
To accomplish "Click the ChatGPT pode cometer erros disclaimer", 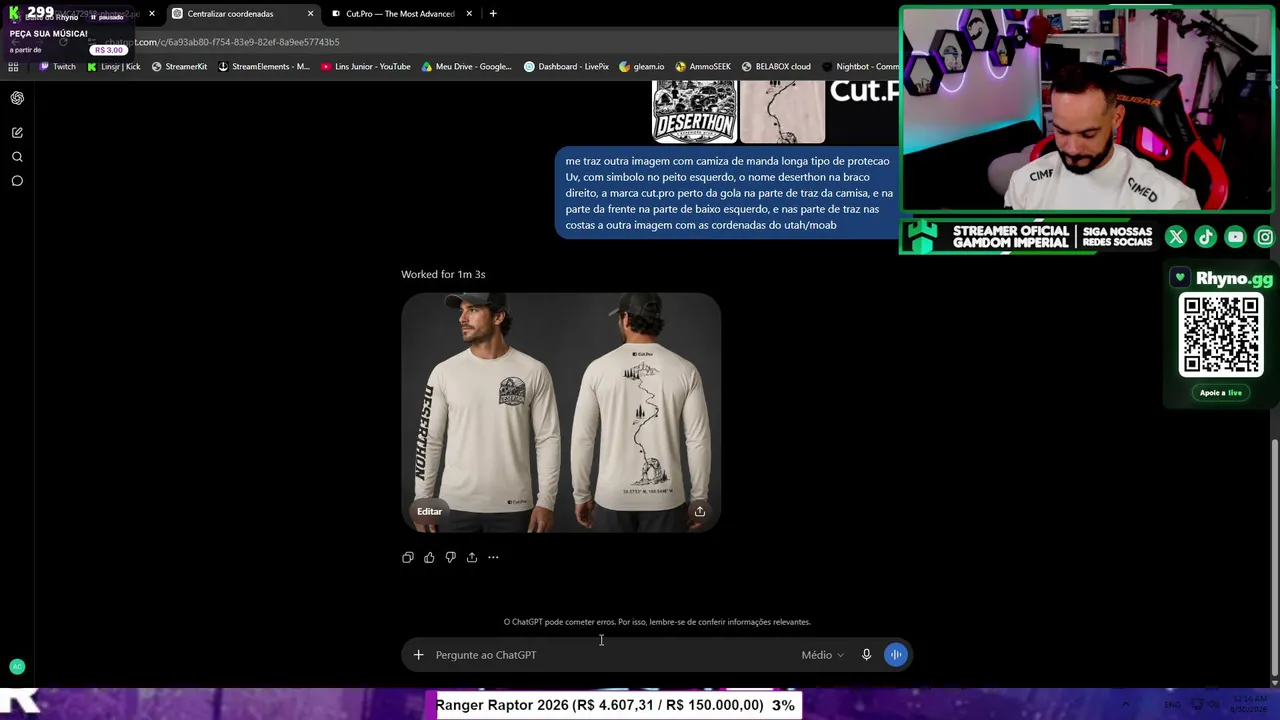I will point(657,622).
